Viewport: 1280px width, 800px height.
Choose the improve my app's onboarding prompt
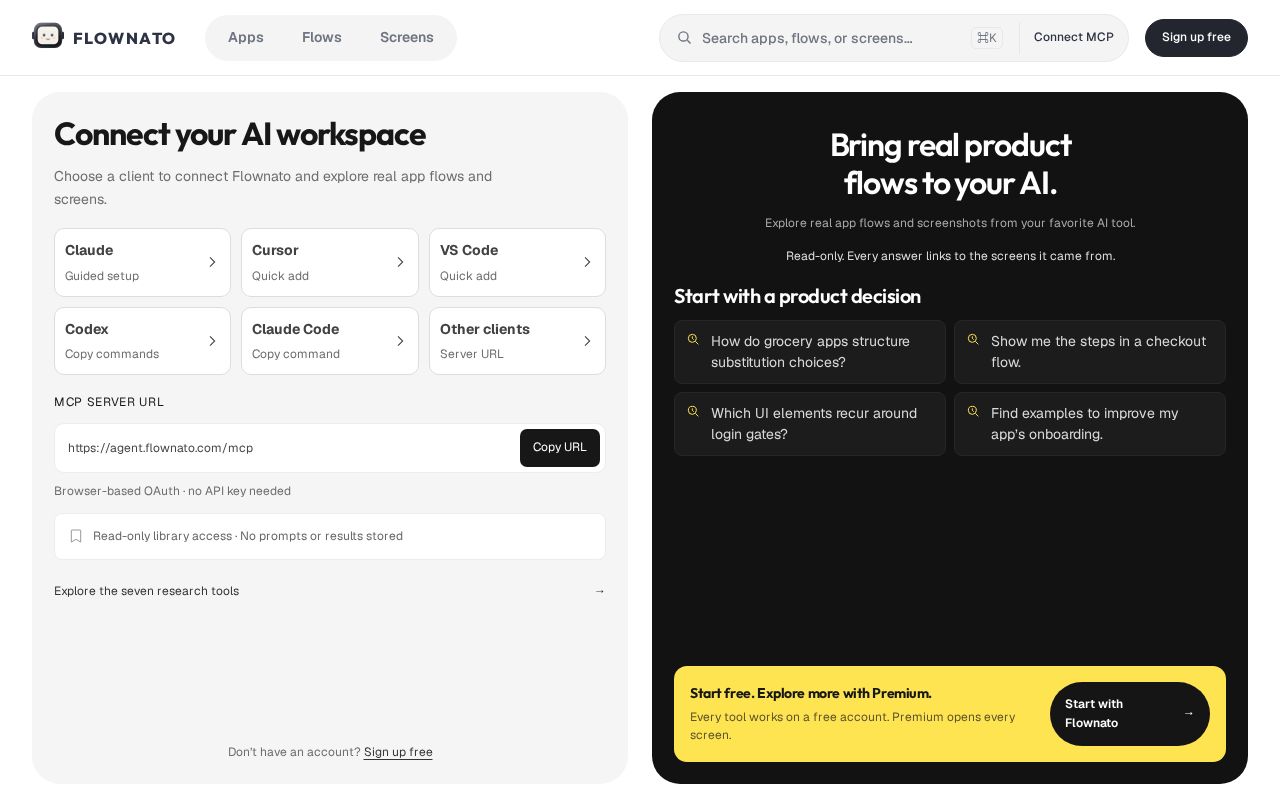click(x=1090, y=424)
